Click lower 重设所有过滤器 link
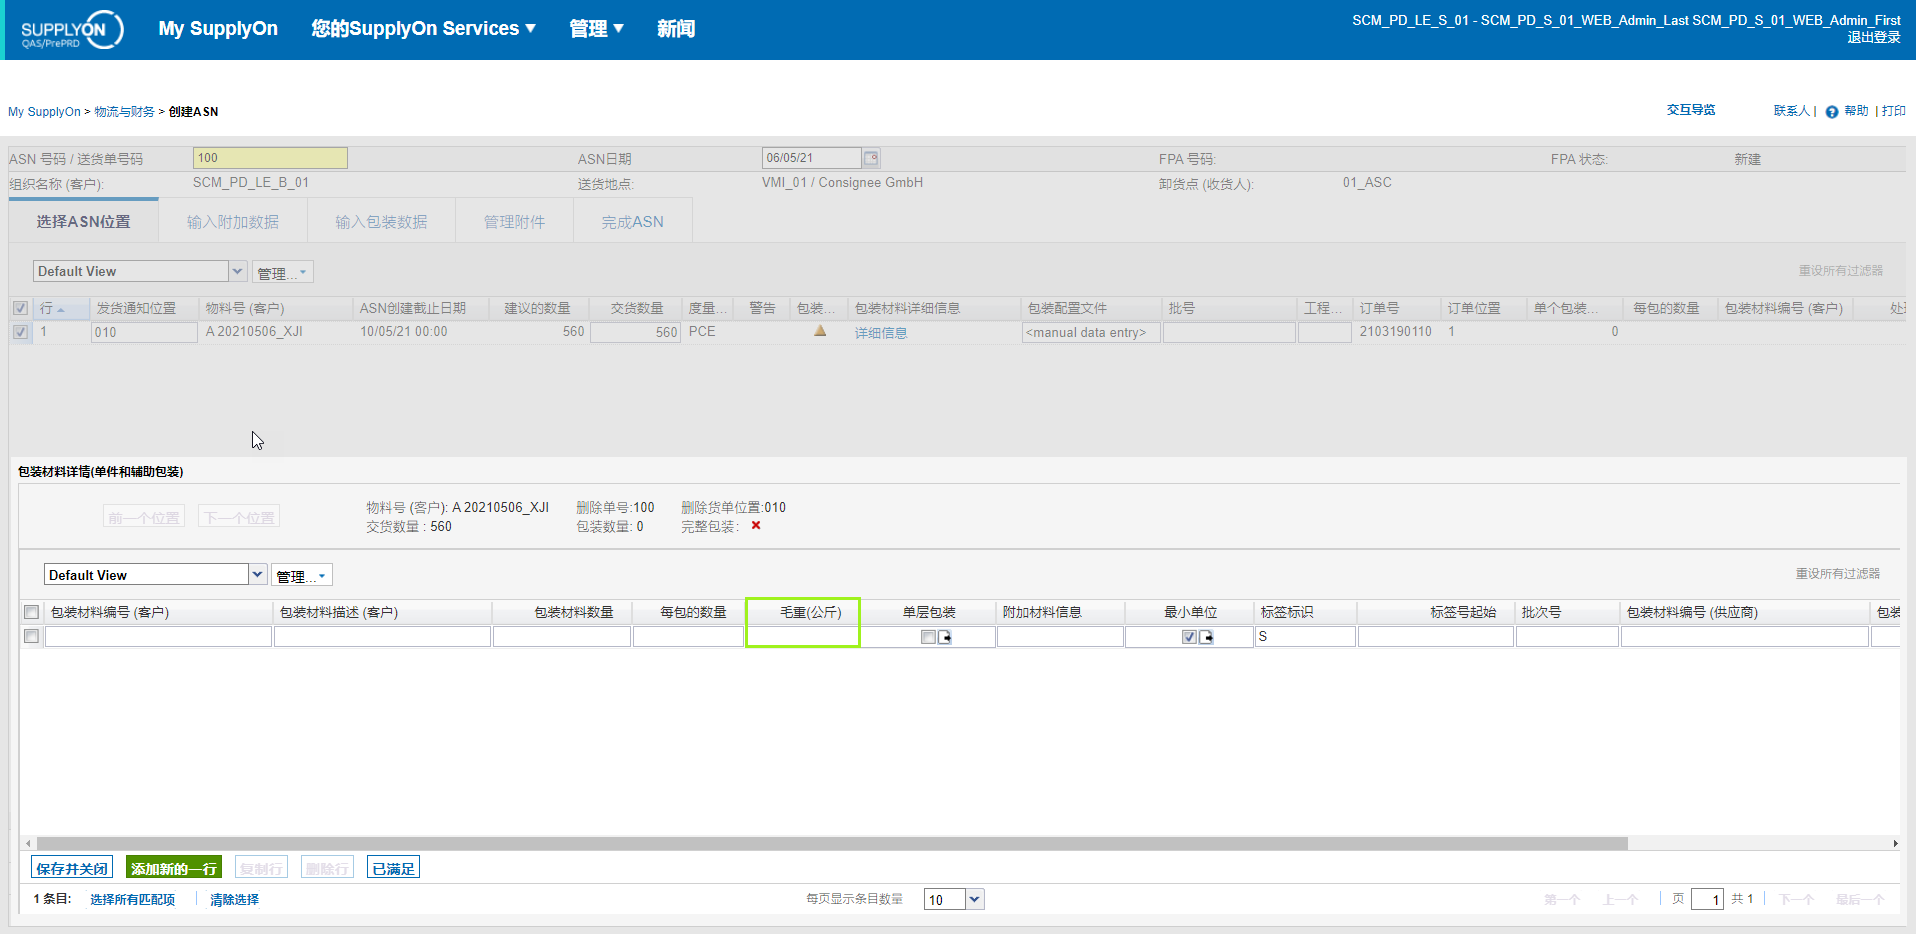Image resolution: width=1916 pixels, height=934 pixels. (x=1837, y=574)
